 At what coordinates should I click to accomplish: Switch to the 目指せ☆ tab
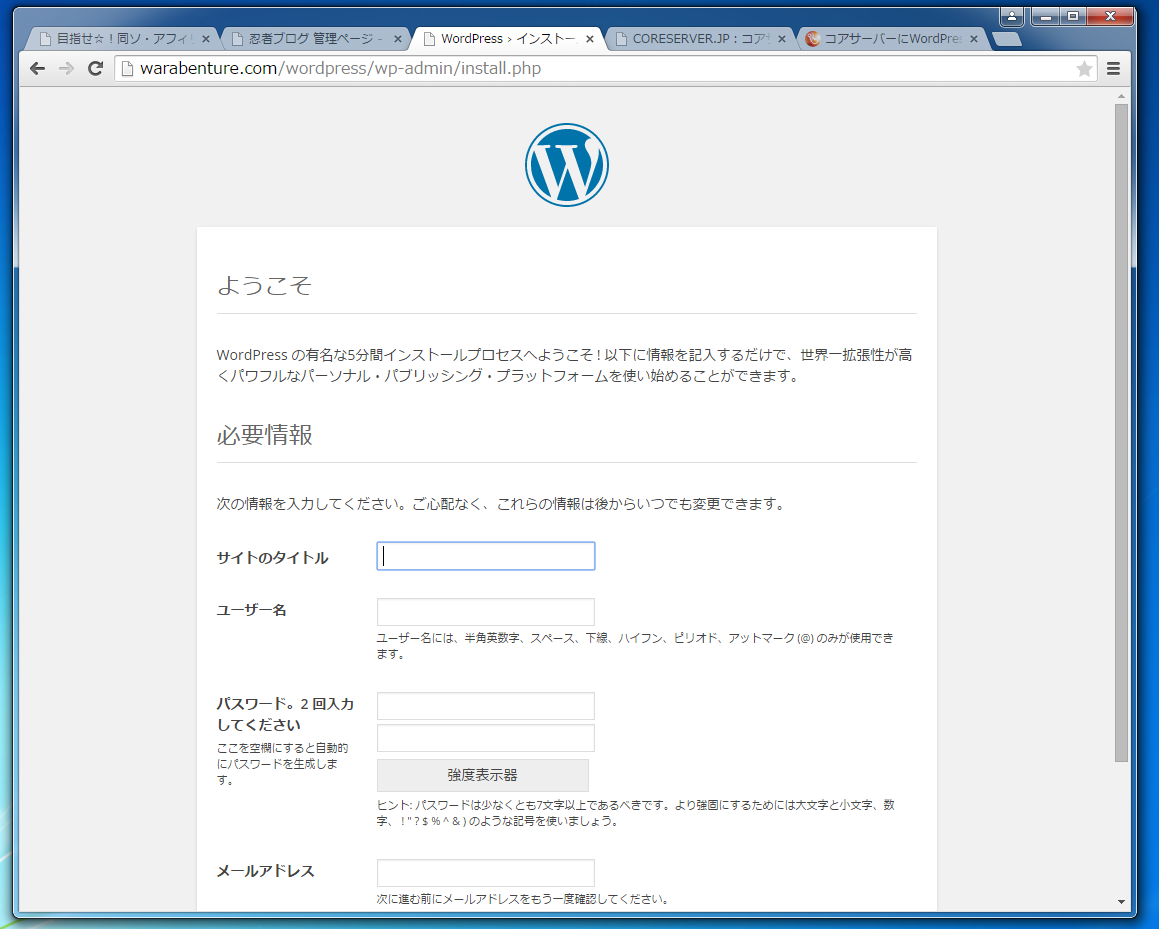[x=122, y=38]
